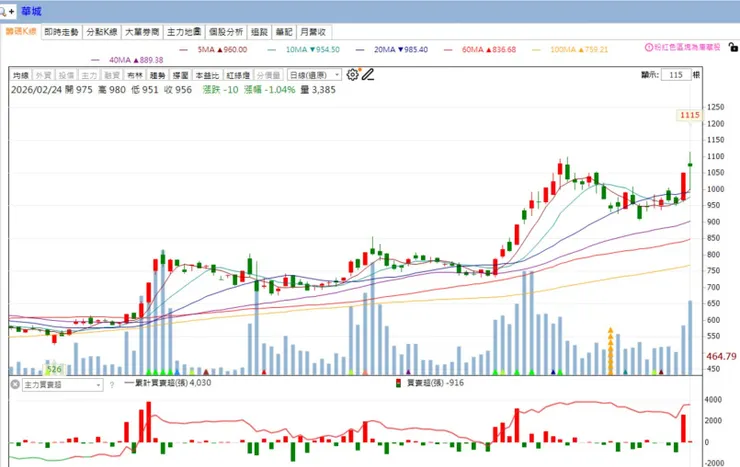
Task: Select the pencil drawing tool
Action: click(x=368, y=75)
